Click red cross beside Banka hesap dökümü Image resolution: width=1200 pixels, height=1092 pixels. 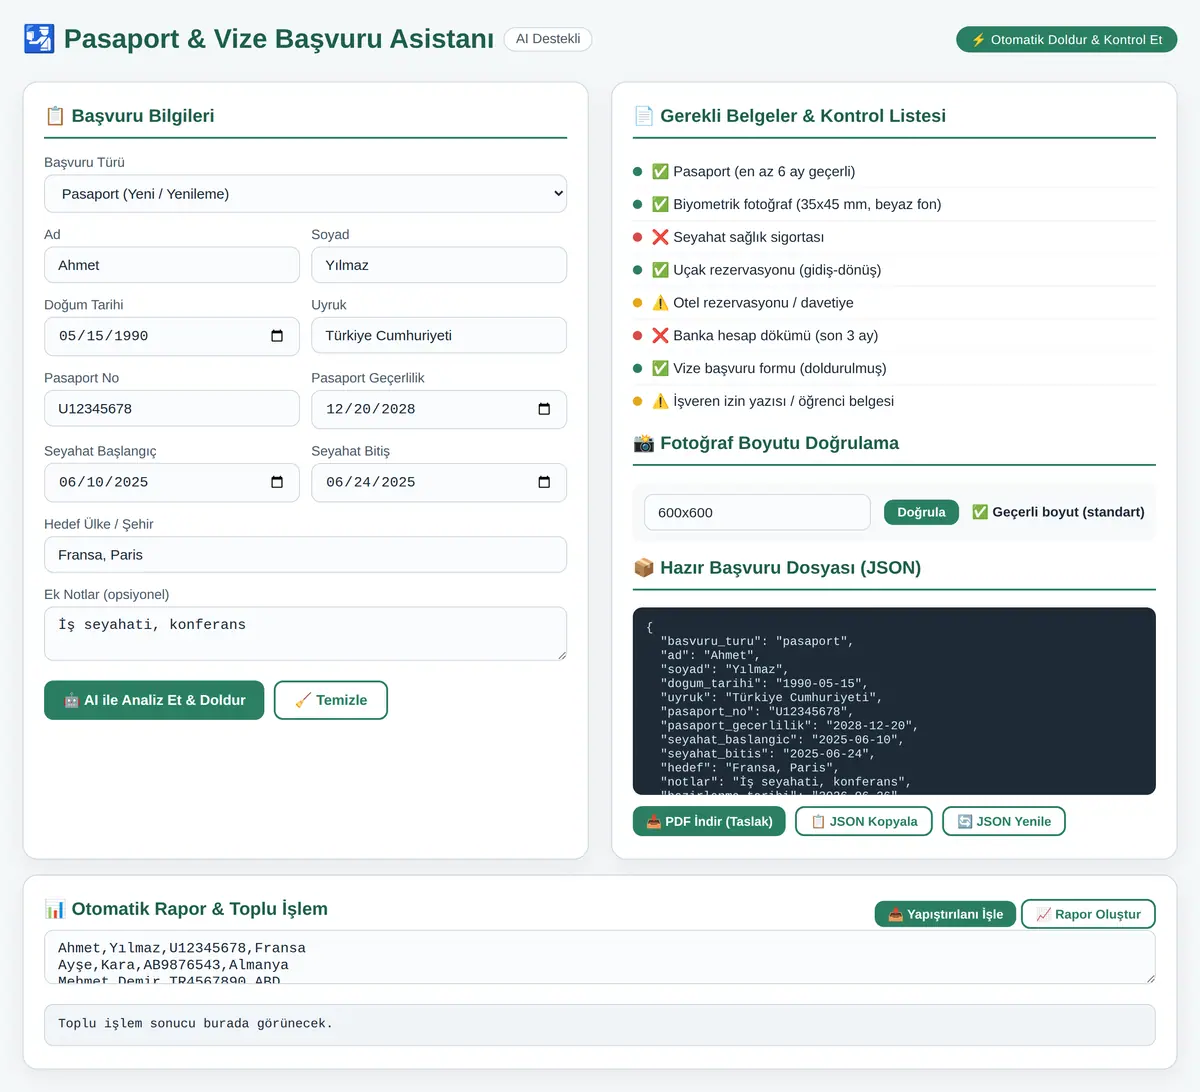(660, 336)
